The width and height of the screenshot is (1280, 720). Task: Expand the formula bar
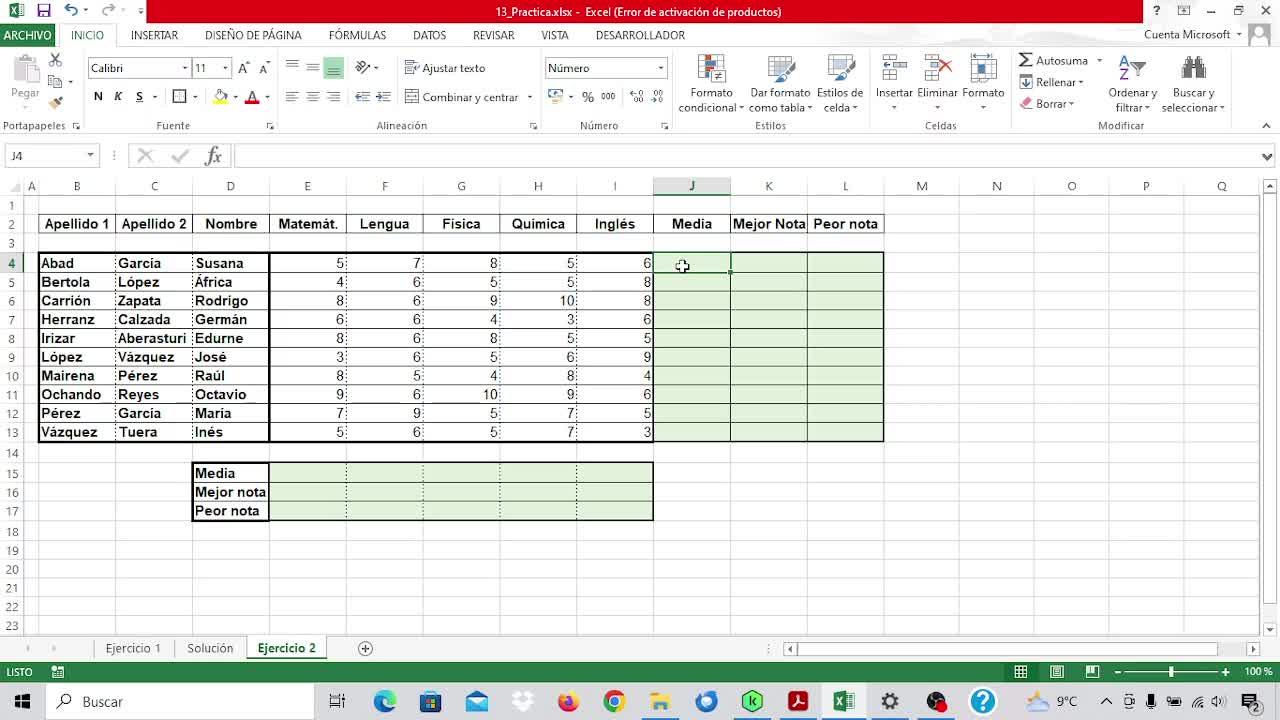[1267, 156]
